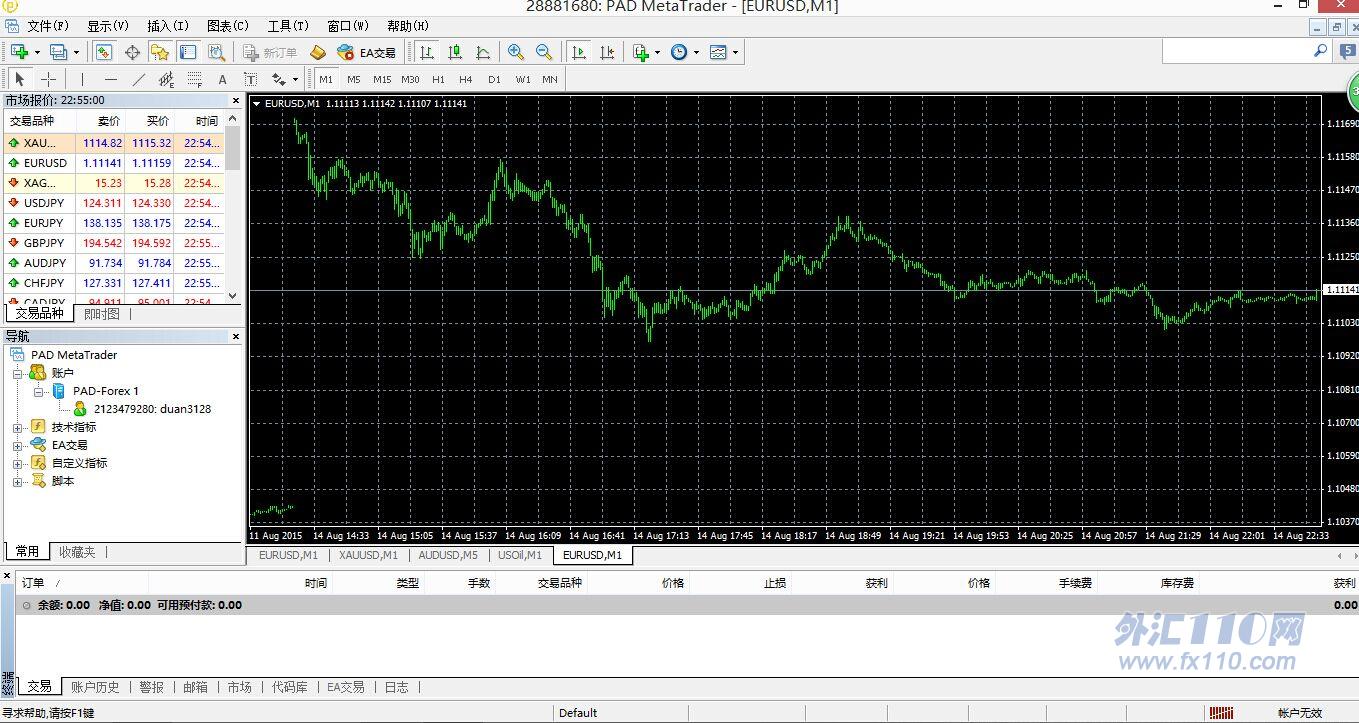
Task: Collapse the 账户 tree node
Action: [x=17, y=373]
